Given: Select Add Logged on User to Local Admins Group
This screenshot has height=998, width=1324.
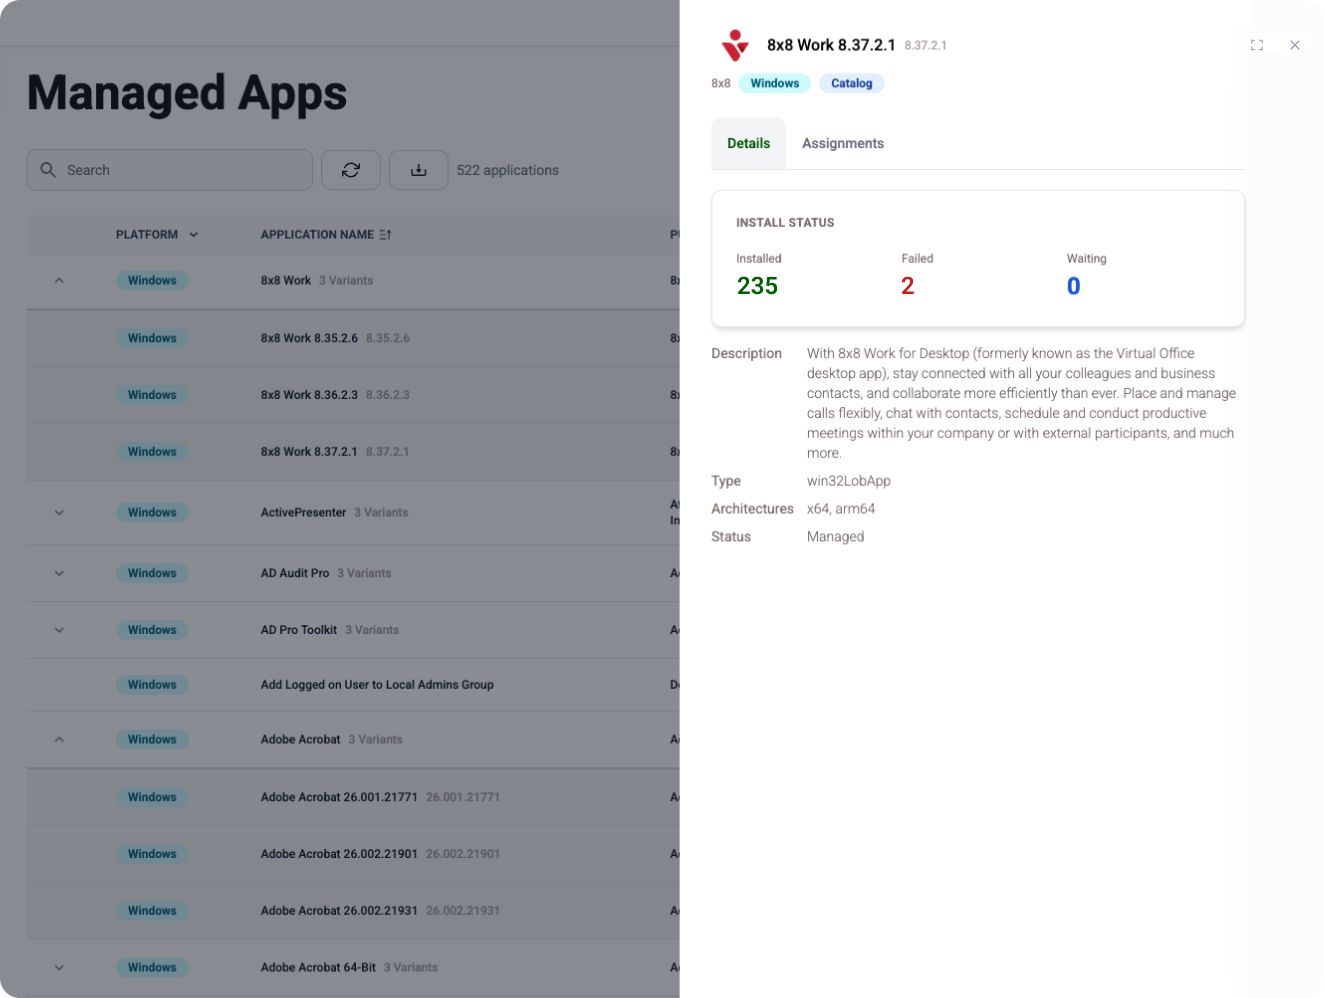Looking at the screenshot, I should tap(353, 685).
